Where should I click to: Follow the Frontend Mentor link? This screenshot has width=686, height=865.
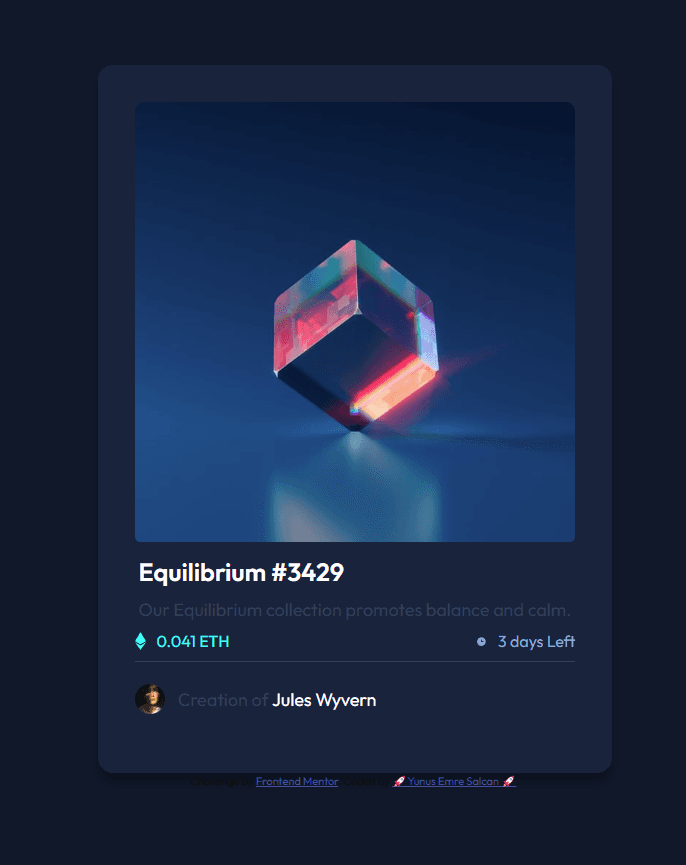(297, 781)
